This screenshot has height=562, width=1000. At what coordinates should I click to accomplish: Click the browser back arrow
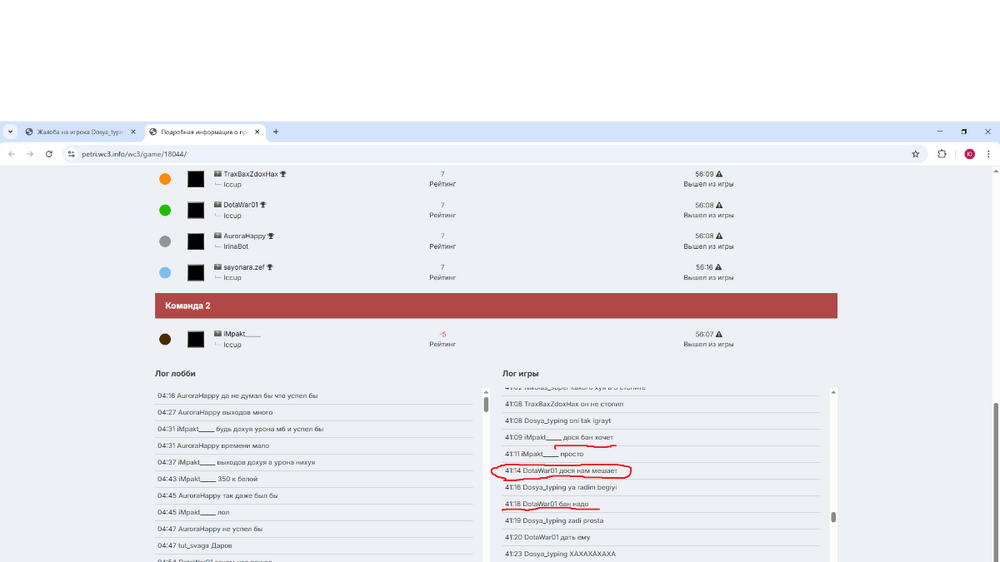click(x=11, y=154)
